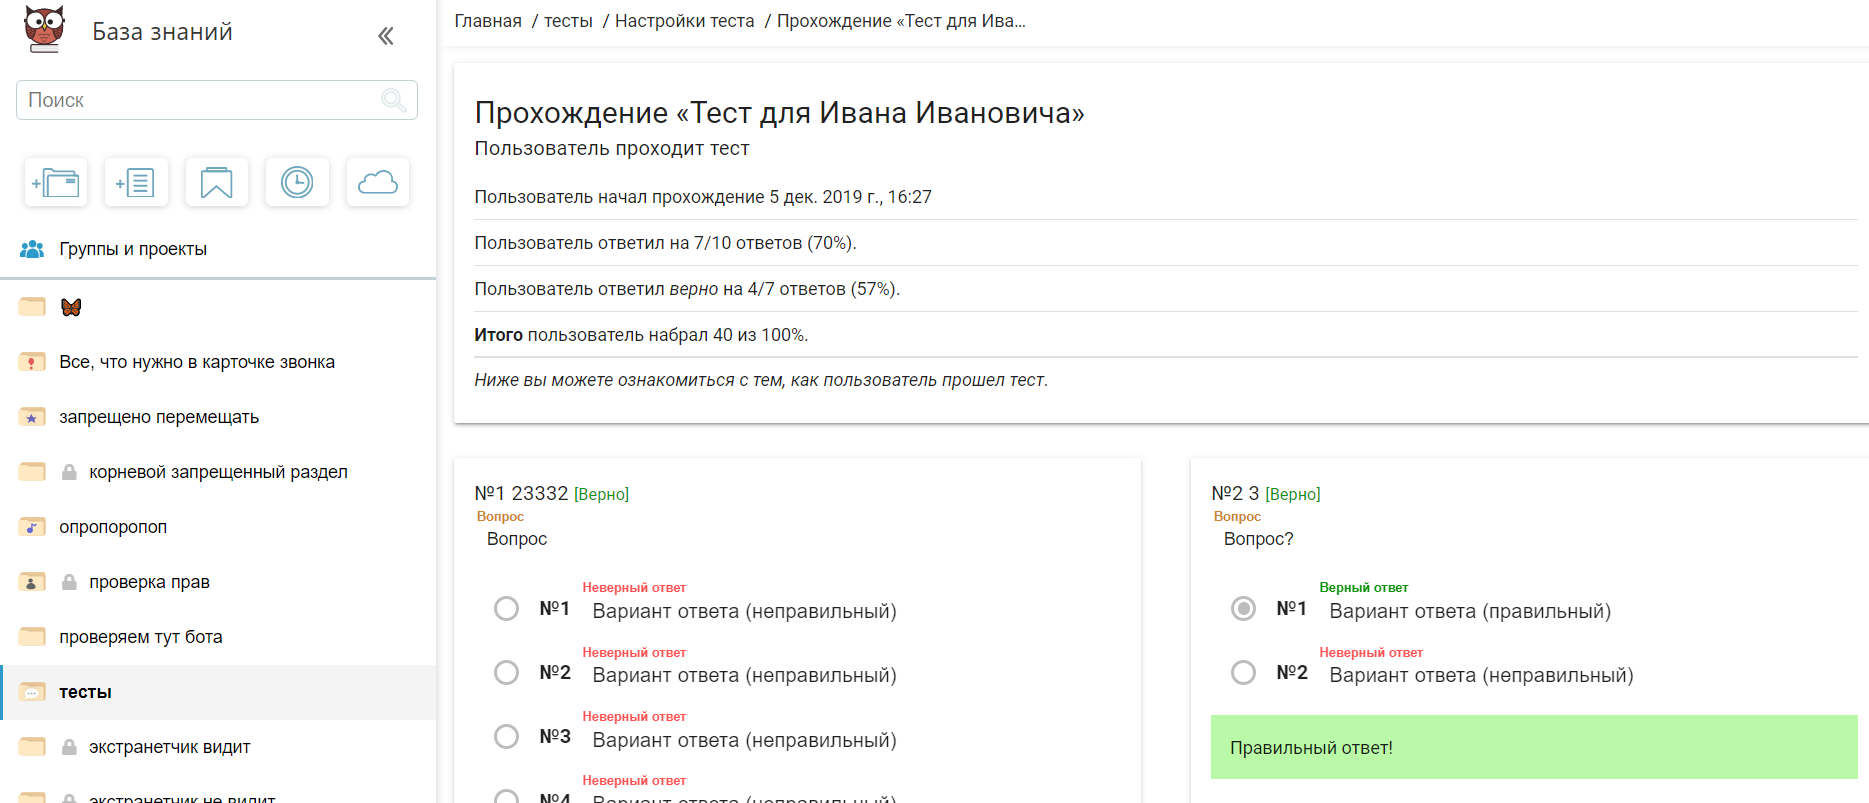Screen dimensions: 1869x803
Task: Select correct answer №1 radio in question №2
Action: [x=1244, y=608]
